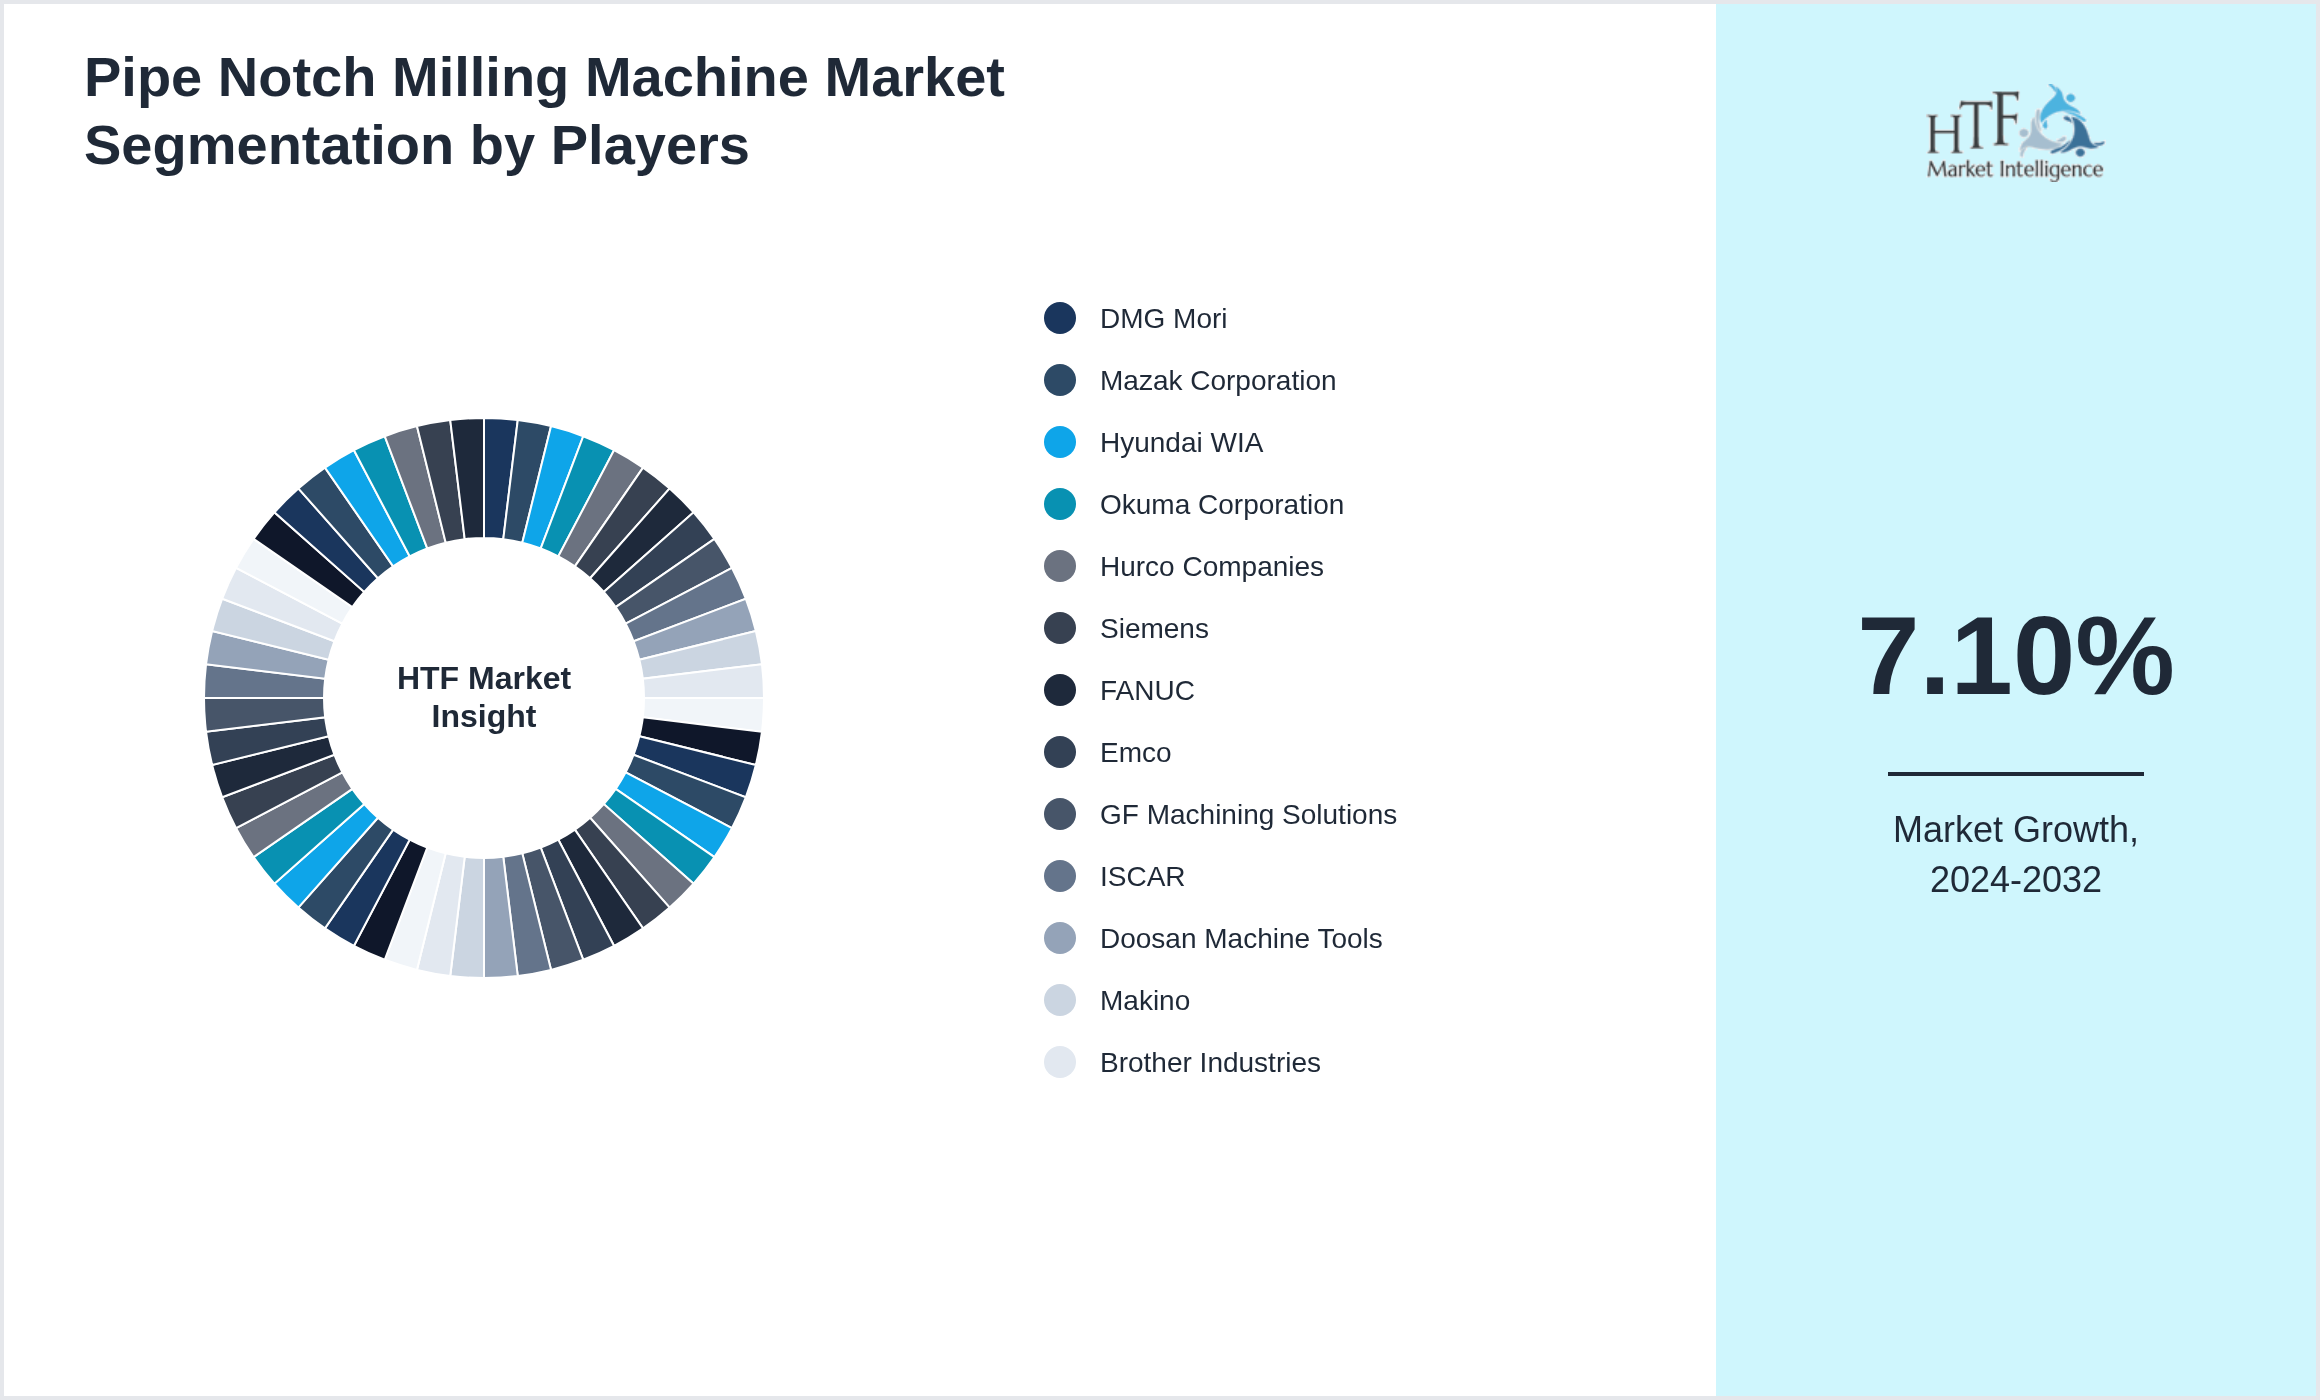Click the Makino legend color dot
This screenshot has width=2320, height=1400.
pos(1060,1000)
